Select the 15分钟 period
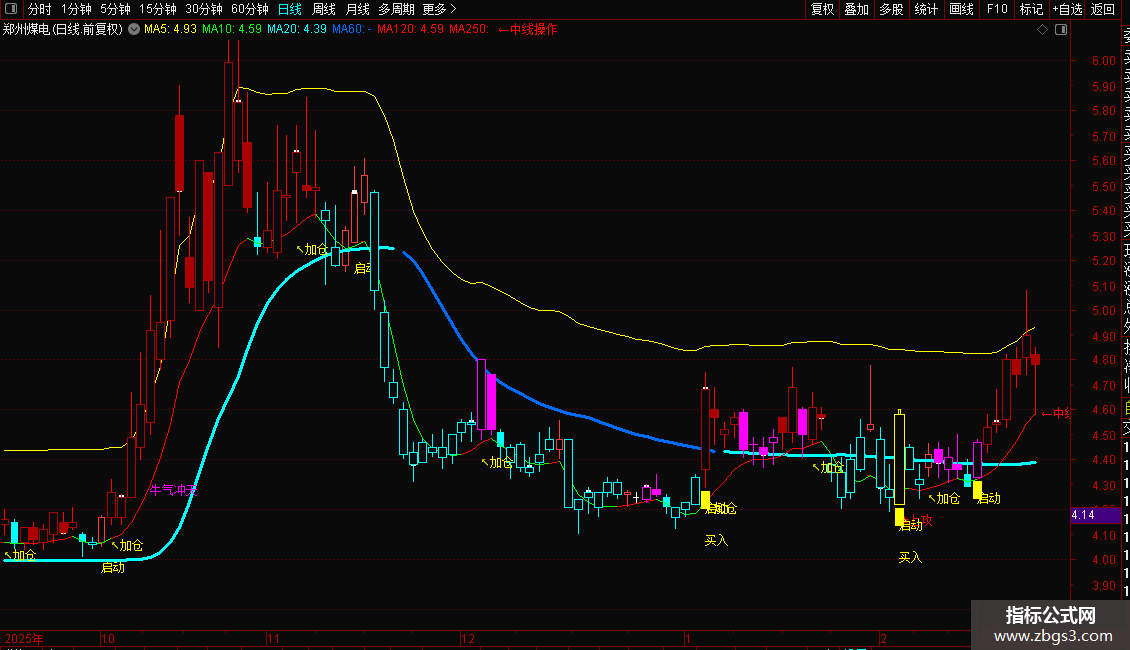This screenshot has width=1130, height=650. point(158,9)
